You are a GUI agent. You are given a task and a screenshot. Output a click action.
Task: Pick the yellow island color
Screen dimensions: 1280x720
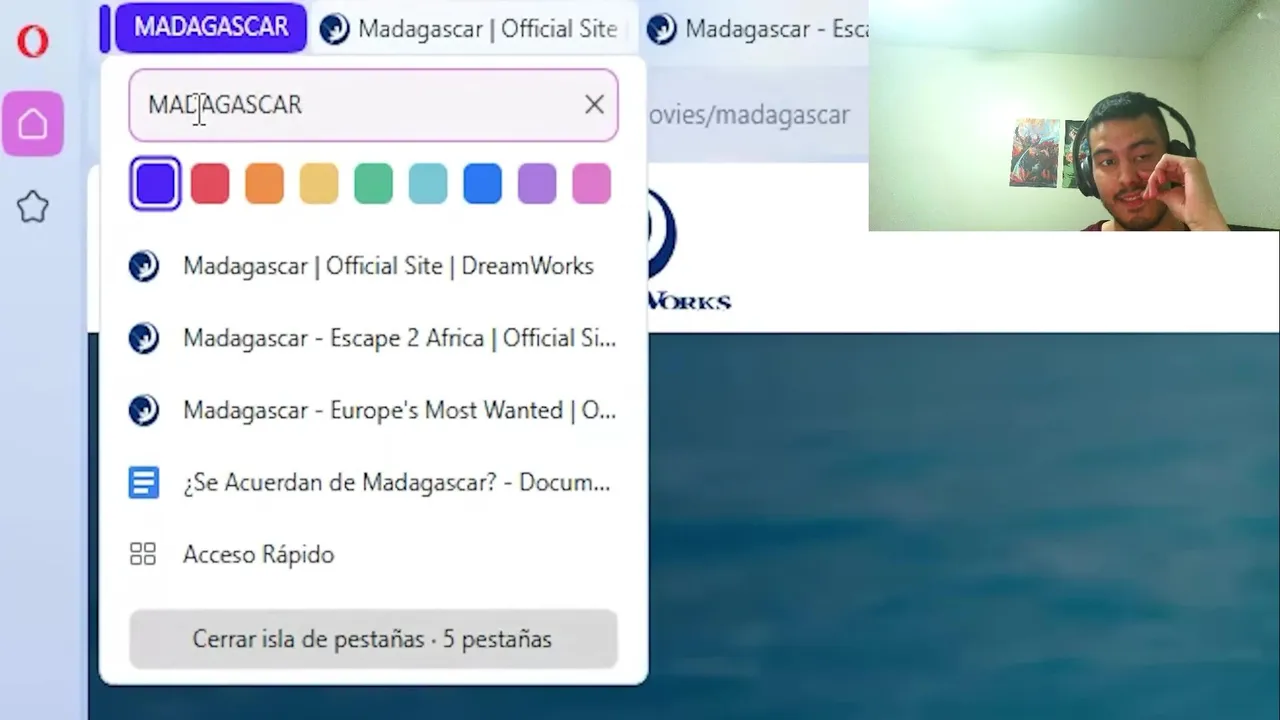coord(319,184)
